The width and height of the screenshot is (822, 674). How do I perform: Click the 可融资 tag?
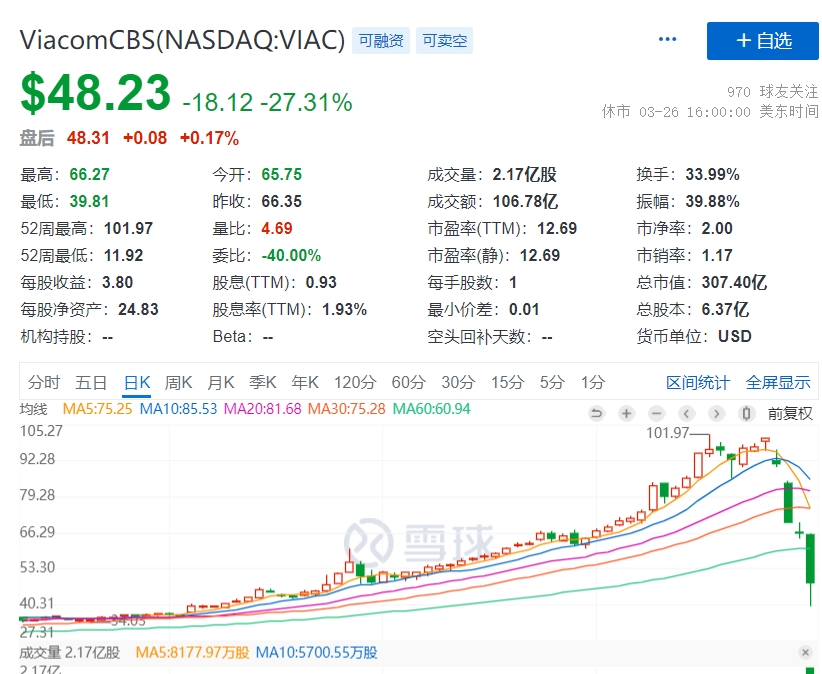coord(380,40)
